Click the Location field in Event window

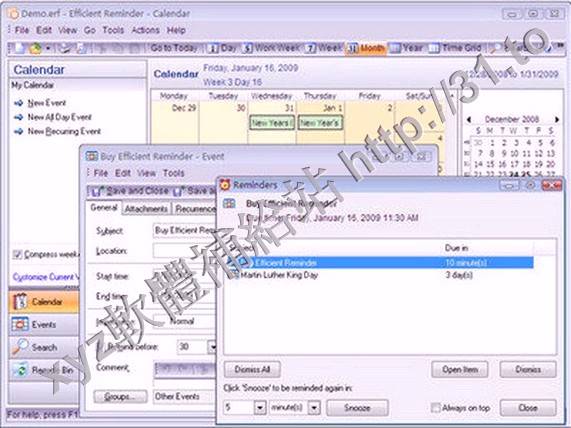(x=185, y=251)
